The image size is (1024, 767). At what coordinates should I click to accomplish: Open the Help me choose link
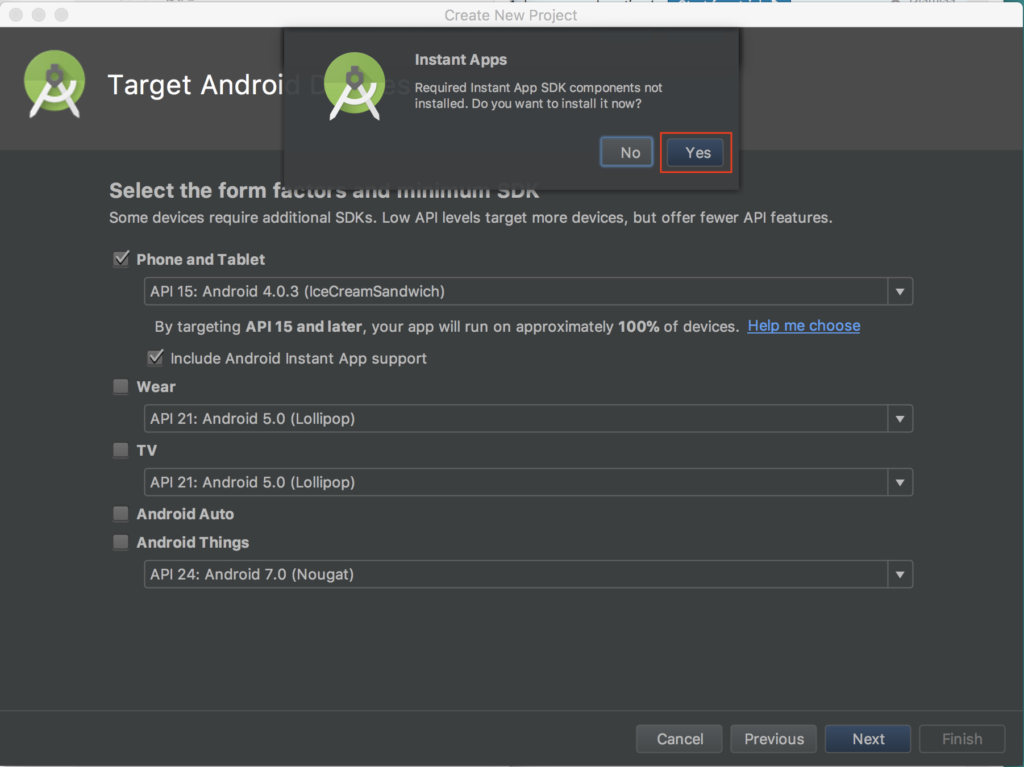pyautogui.click(x=804, y=326)
